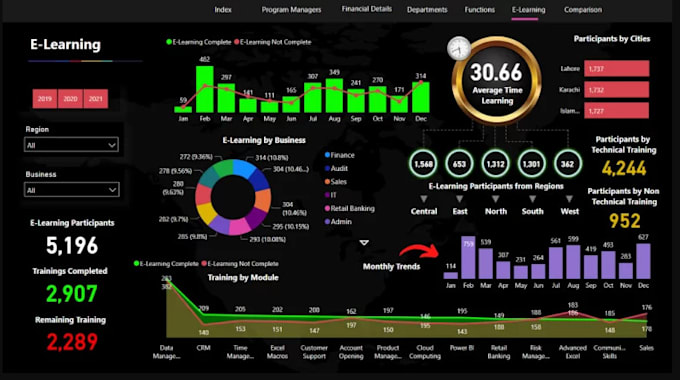Click the E-Learning tab
The image size is (680, 380).
528,10
